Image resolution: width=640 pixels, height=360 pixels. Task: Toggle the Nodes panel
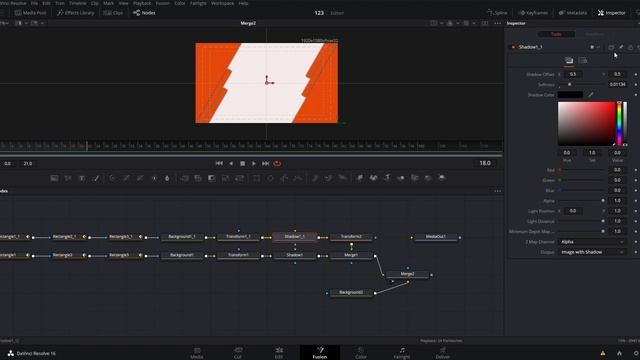144,13
